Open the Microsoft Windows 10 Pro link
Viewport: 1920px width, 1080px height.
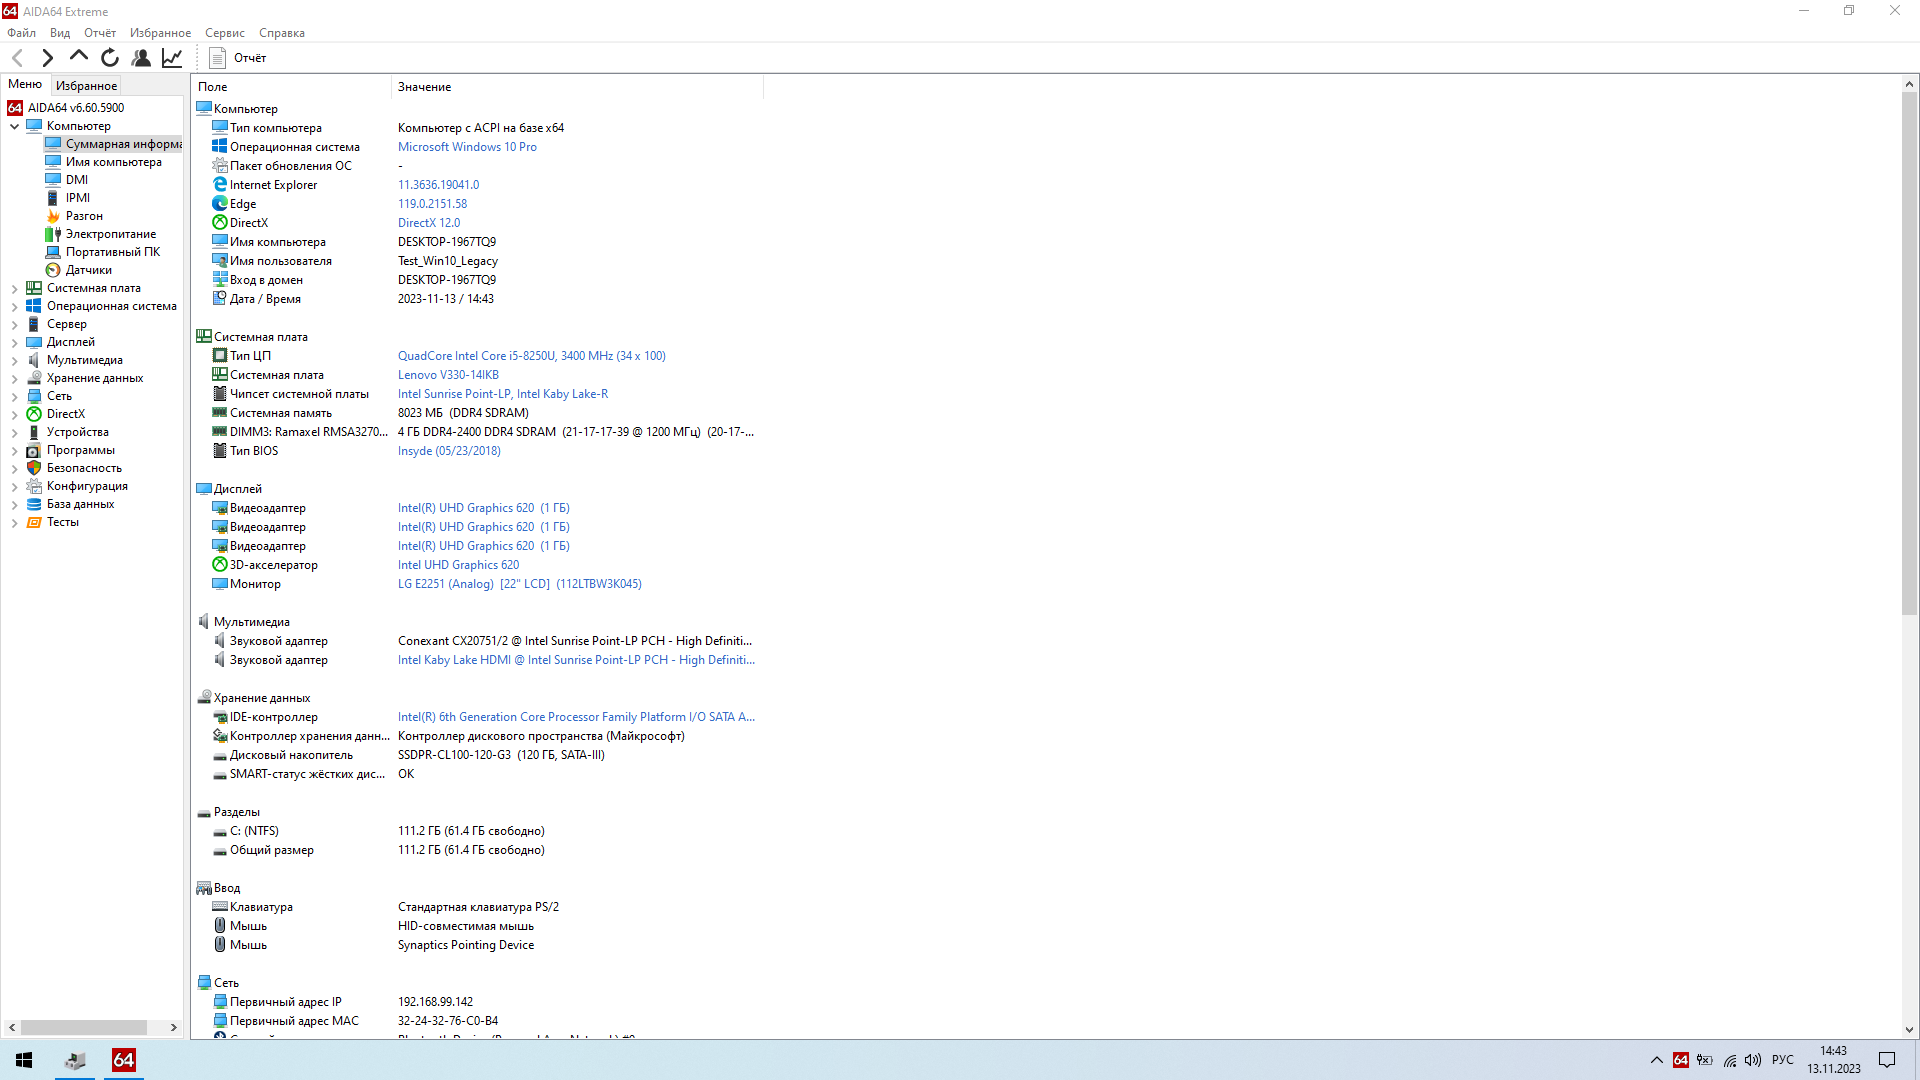(467, 147)
